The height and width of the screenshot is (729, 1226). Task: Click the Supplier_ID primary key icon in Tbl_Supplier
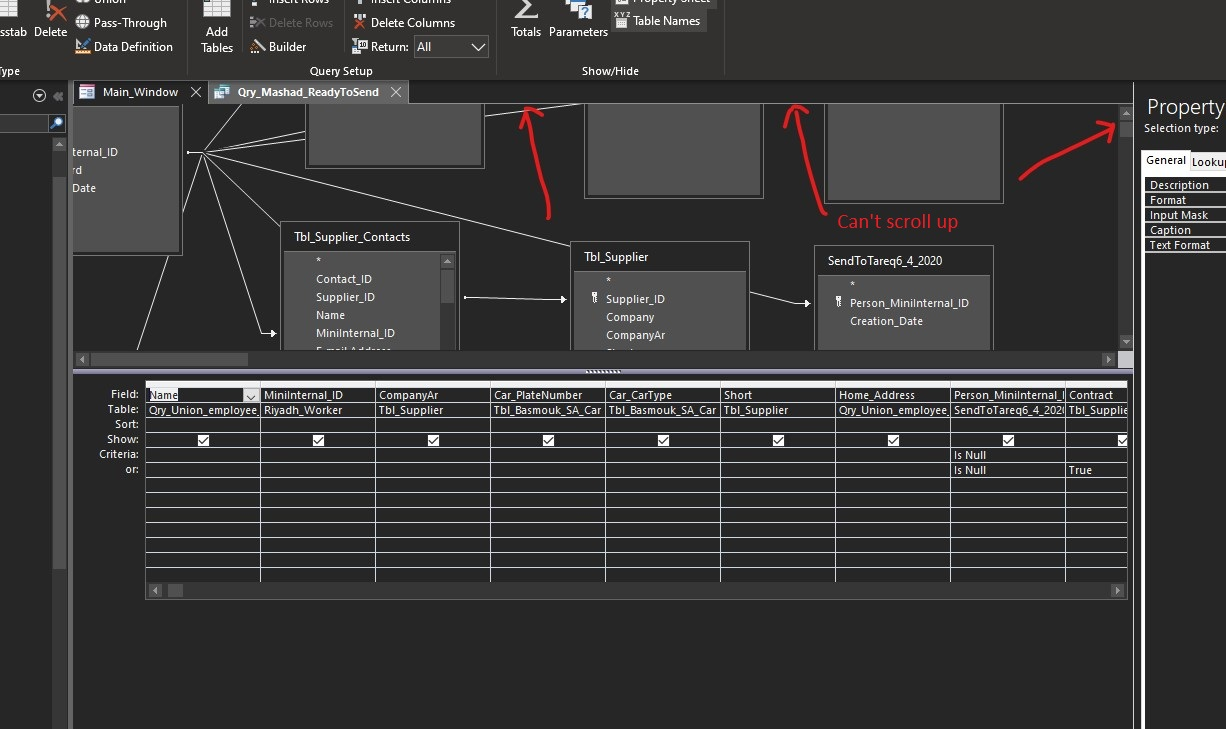click(x=595, y=299)
